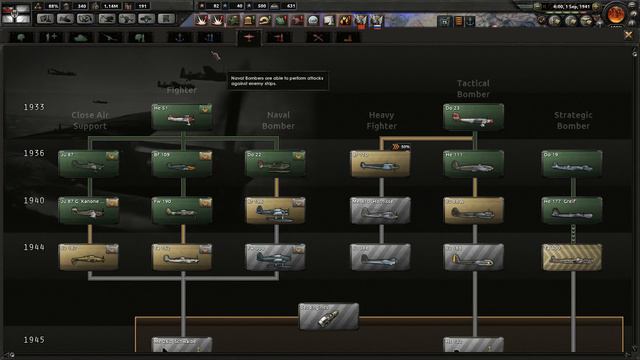Select the 1945 jet fighter technology
The width and height of the screenshot is (640, 360).
(x=182, y=344)
